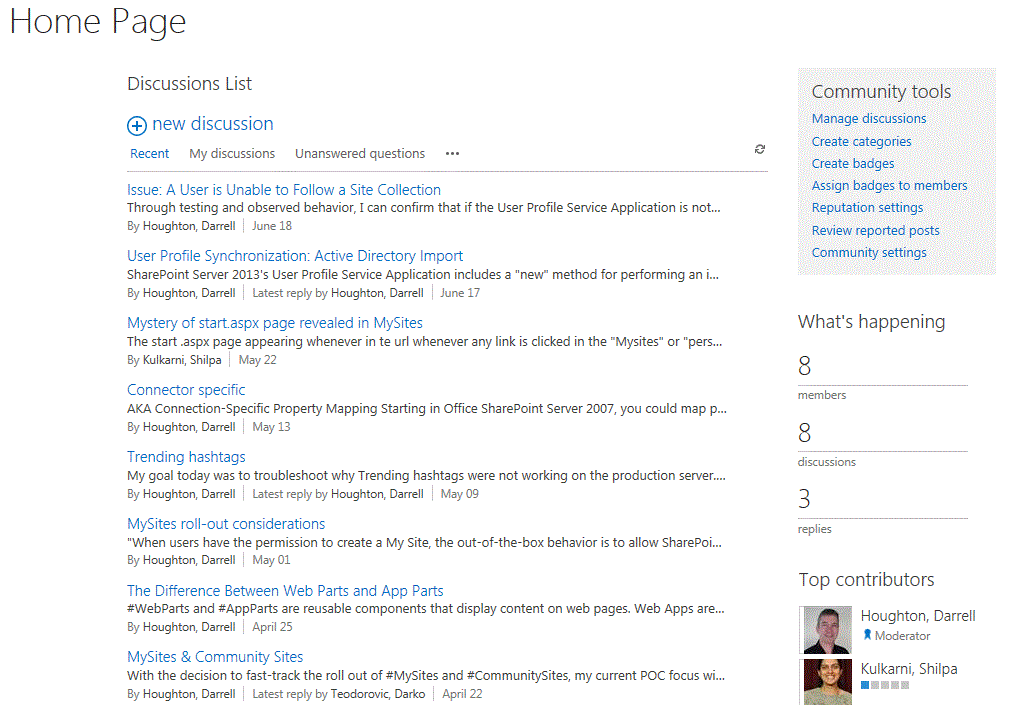The height and width of the screenshot is (705, 1022).
Task: Click the Kulkarni, Shilpa name in Top contributors
Action: click(x=909, y=669)
